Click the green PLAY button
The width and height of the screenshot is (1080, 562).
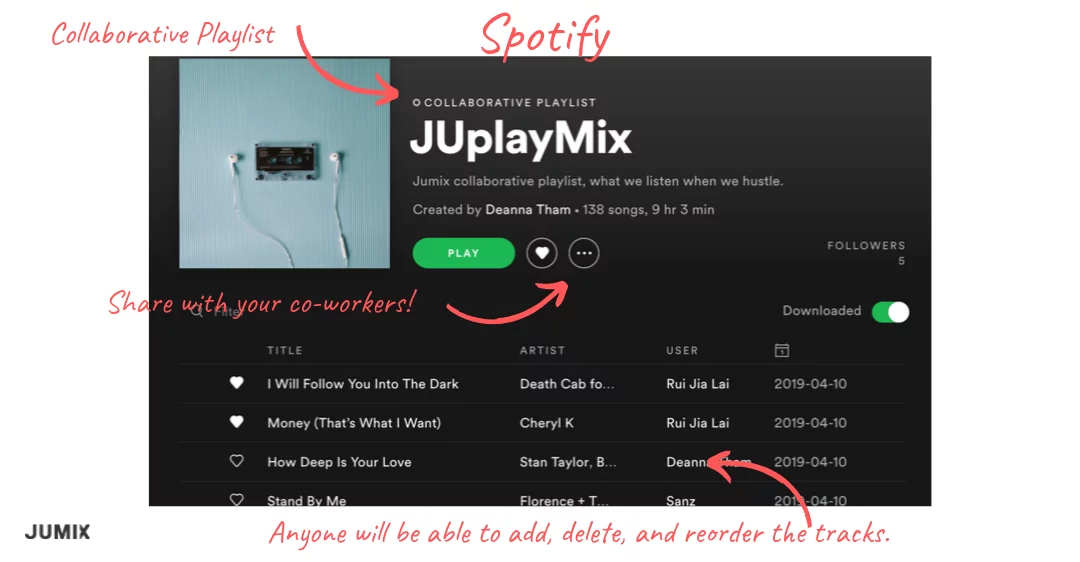[x=464, y=253]
